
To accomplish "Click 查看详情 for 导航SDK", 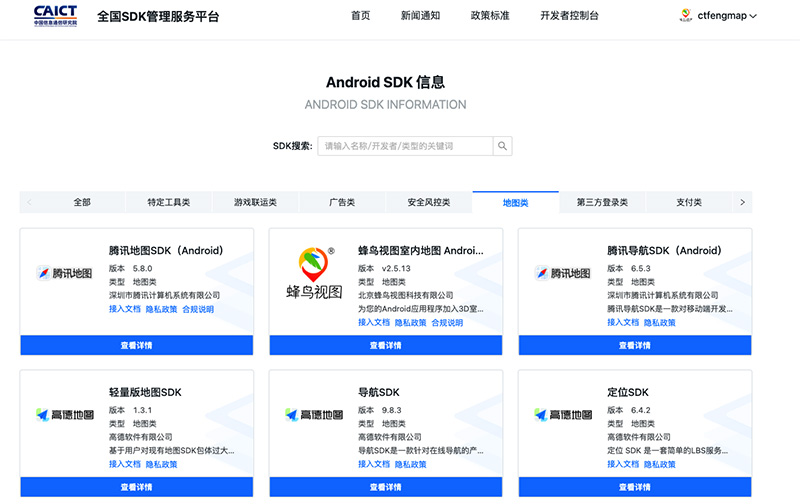I will 386,487.
